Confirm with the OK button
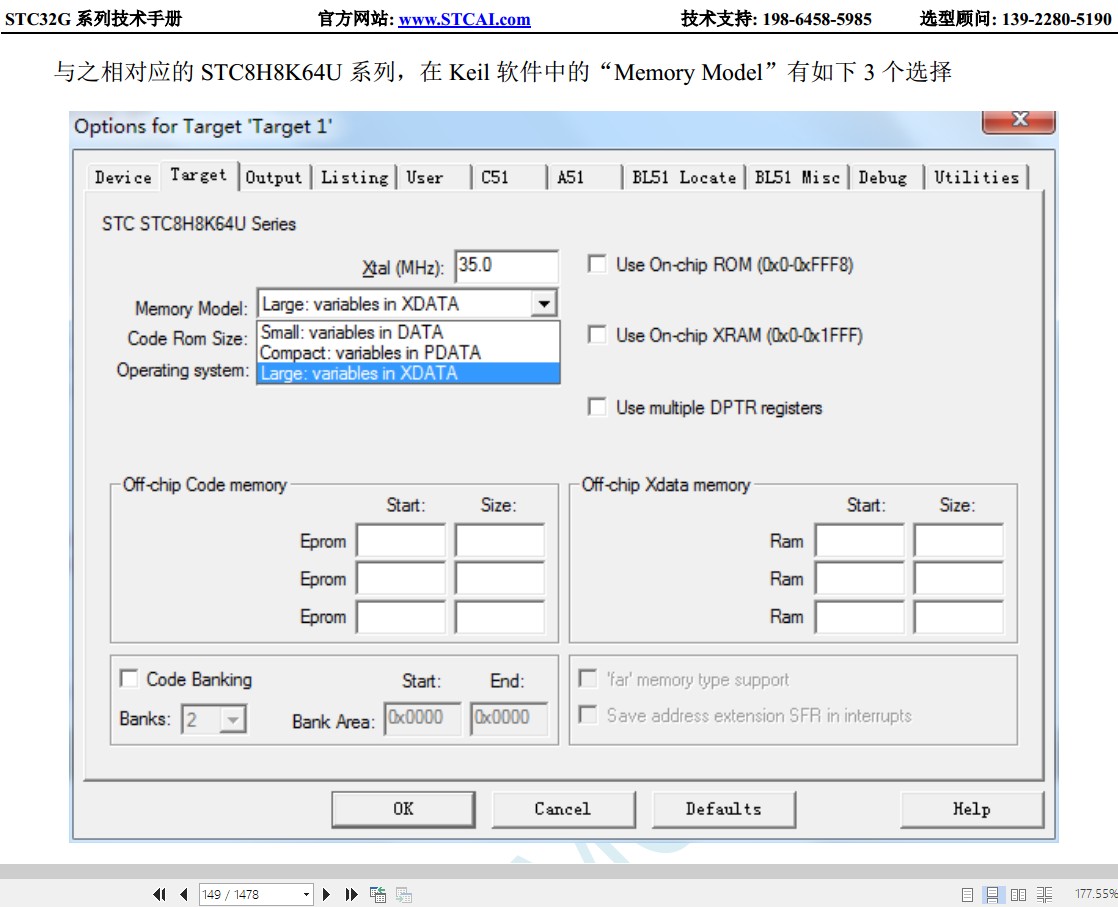The width and height of the screenshot is (1118, 907). point(404,809)
